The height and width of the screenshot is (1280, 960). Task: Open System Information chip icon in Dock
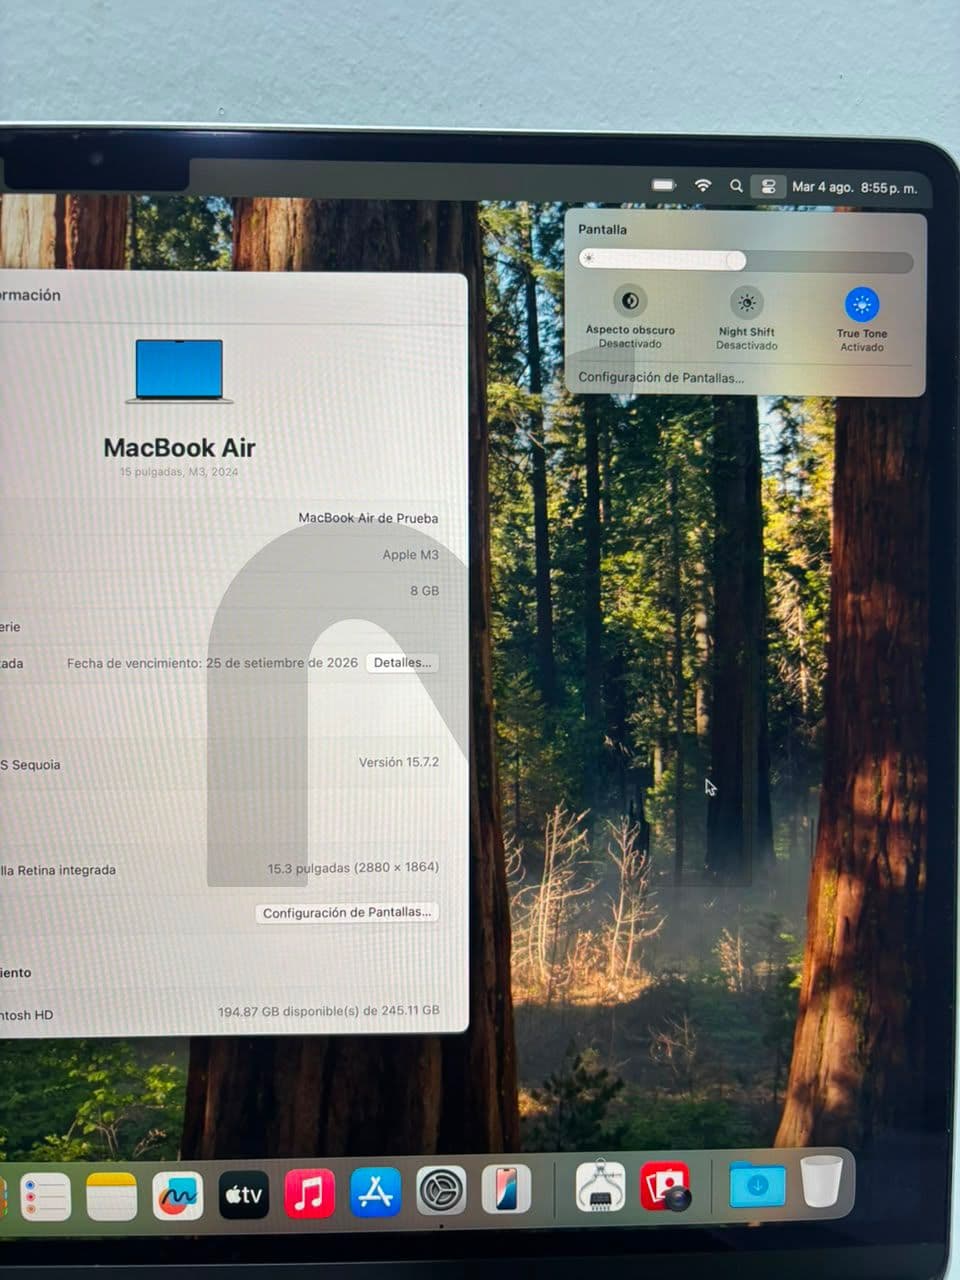[600, 1187]
